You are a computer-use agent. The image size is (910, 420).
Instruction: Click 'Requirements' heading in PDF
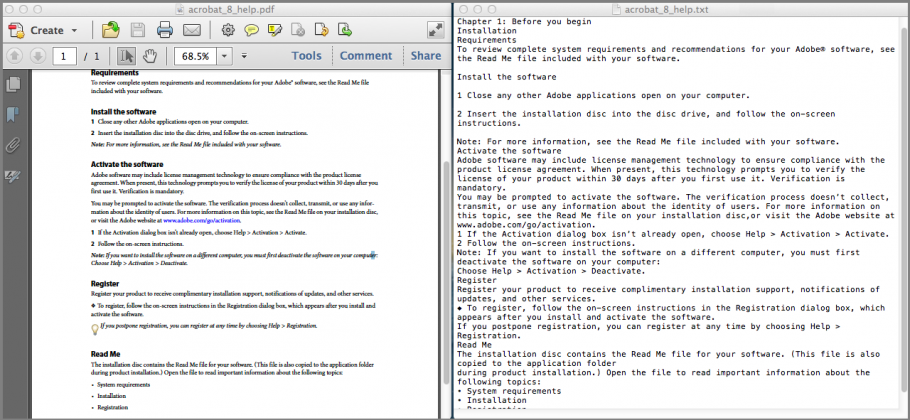pos(115,73)
